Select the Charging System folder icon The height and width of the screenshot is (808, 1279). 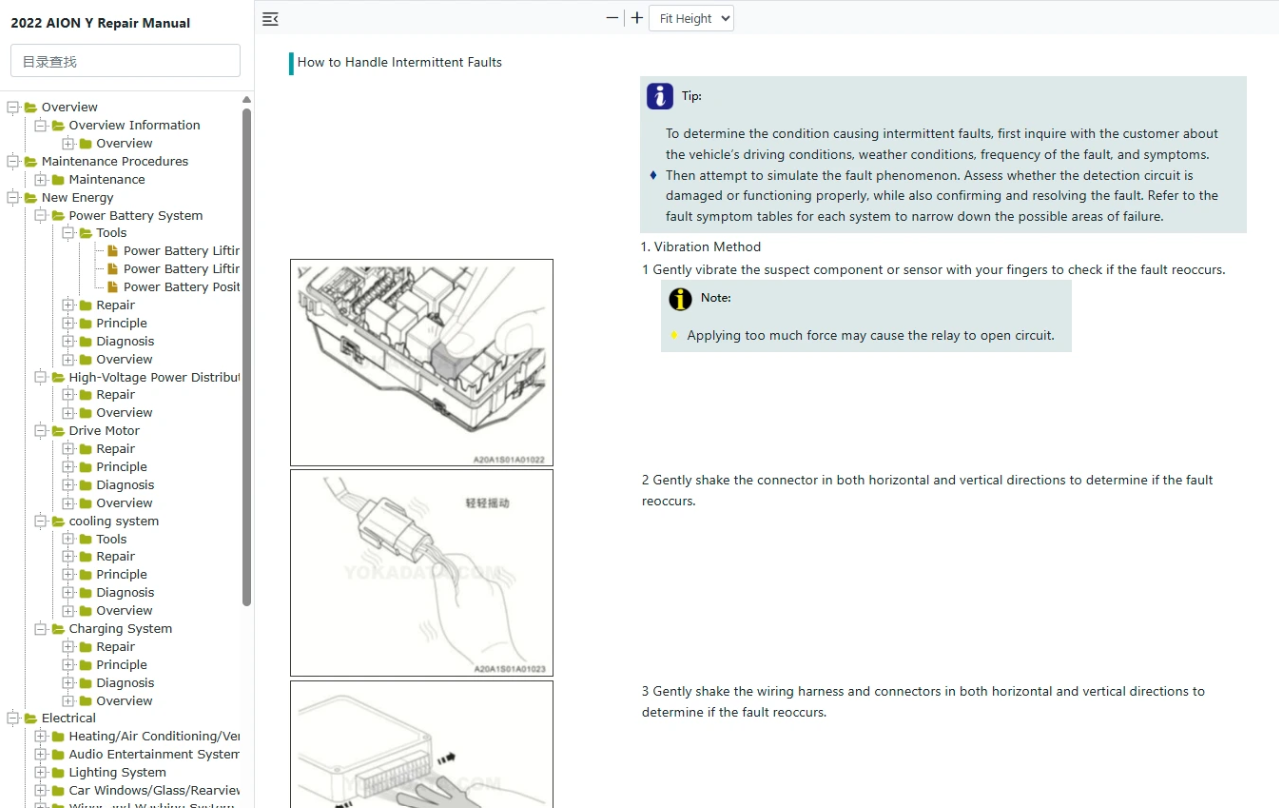(x=58, y=629)
